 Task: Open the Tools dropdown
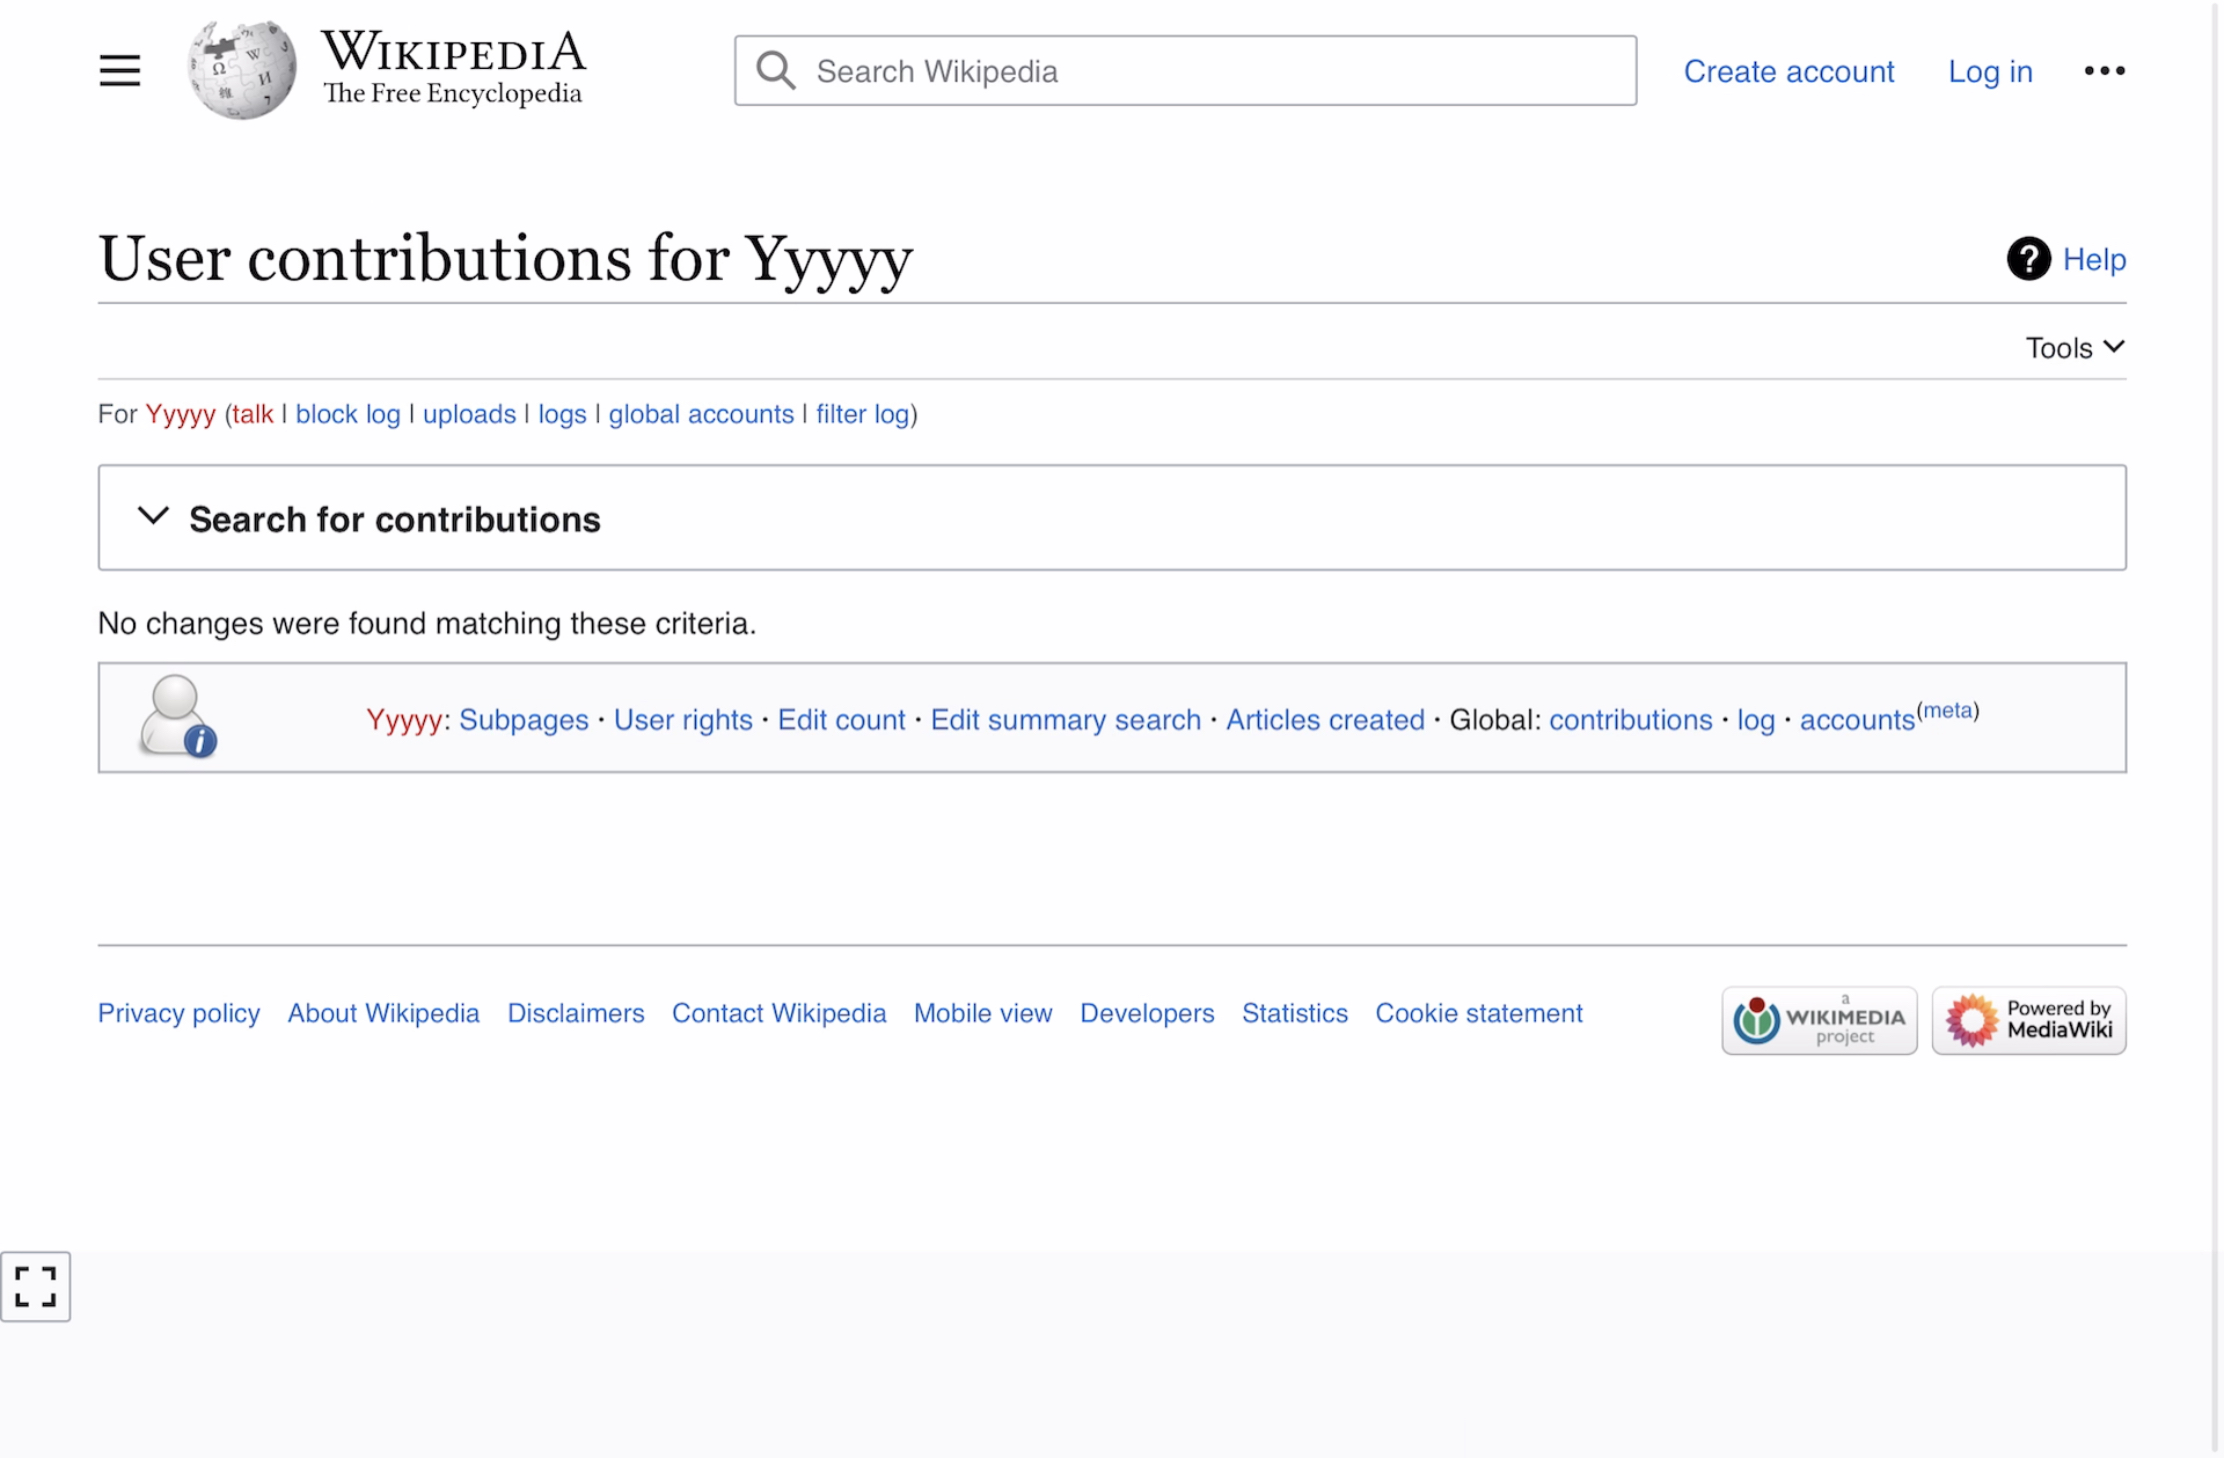tap(2075, 347)
